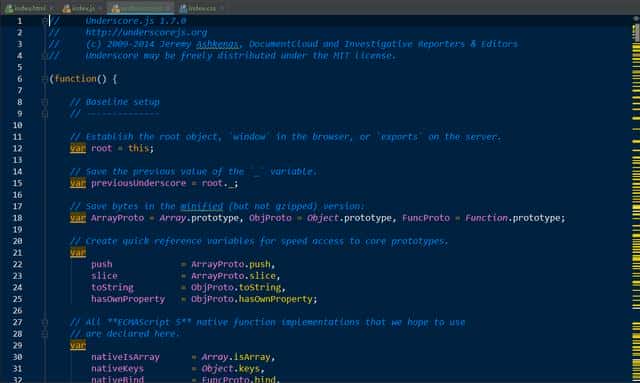Click the code inspection indicator above the scrollbar
Screen dimensions: 640x383
[x=636, y=19]
